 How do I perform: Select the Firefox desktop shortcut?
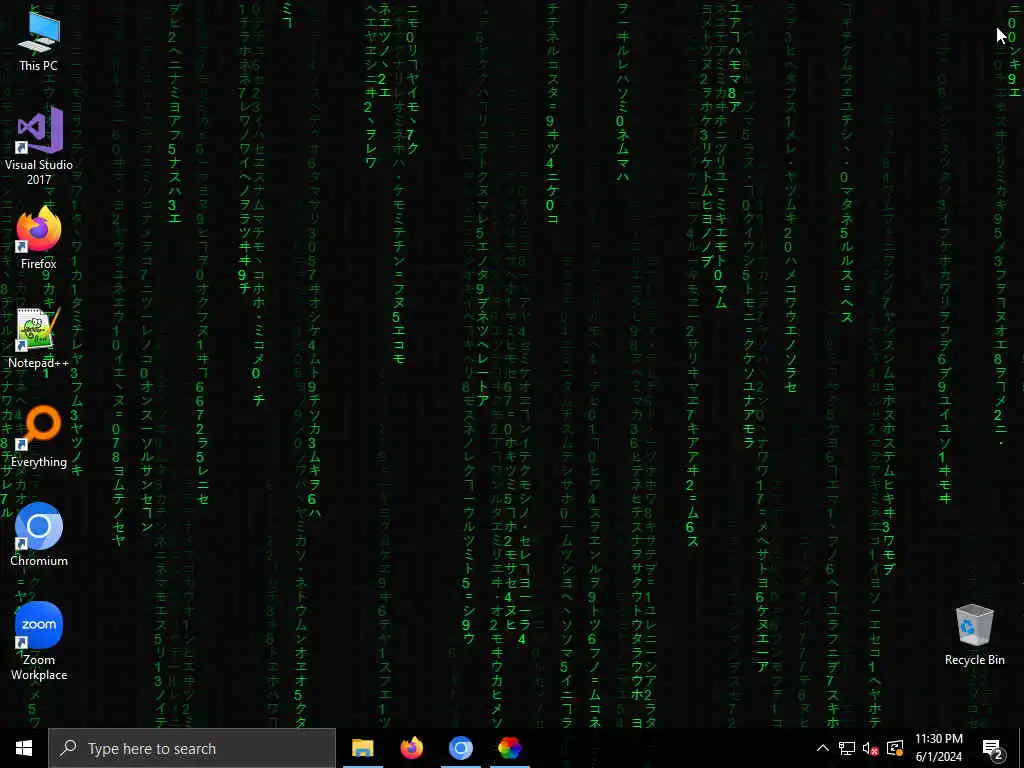(x=39, y=238)
